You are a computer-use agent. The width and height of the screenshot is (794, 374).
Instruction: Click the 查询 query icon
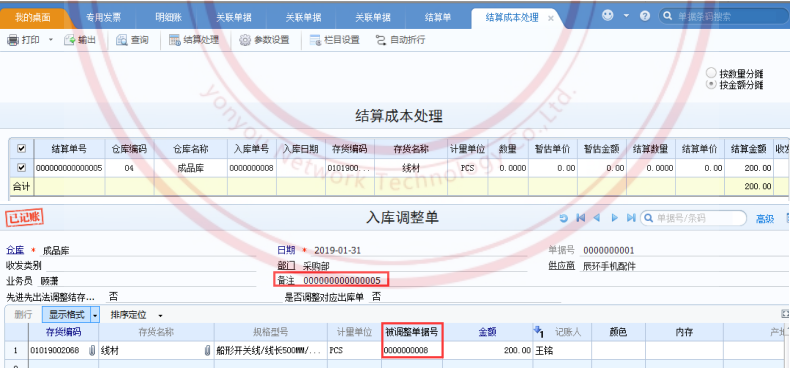(x=122, y=40)
